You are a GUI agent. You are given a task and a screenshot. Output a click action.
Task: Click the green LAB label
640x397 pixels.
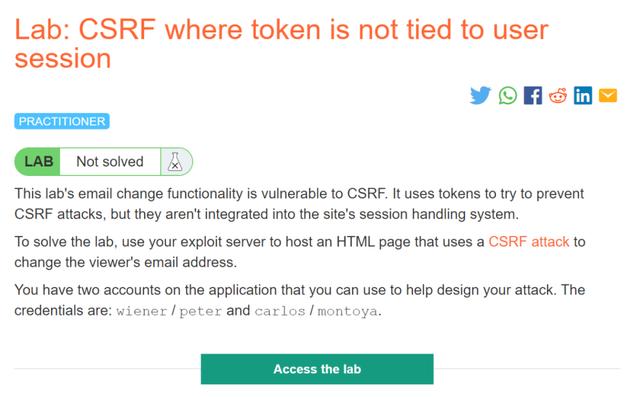tap(38, 162)
